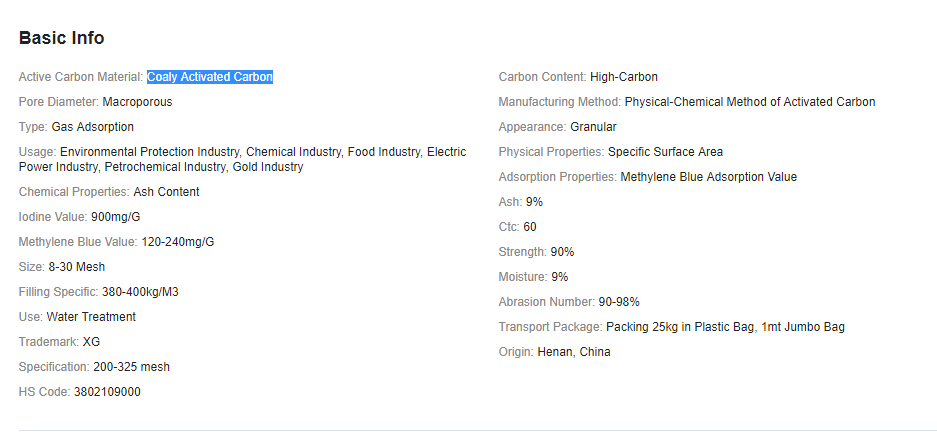937x432 pixels.
Task: Click the 200-325 mesh specification value
Action: (x=131, y=367)
